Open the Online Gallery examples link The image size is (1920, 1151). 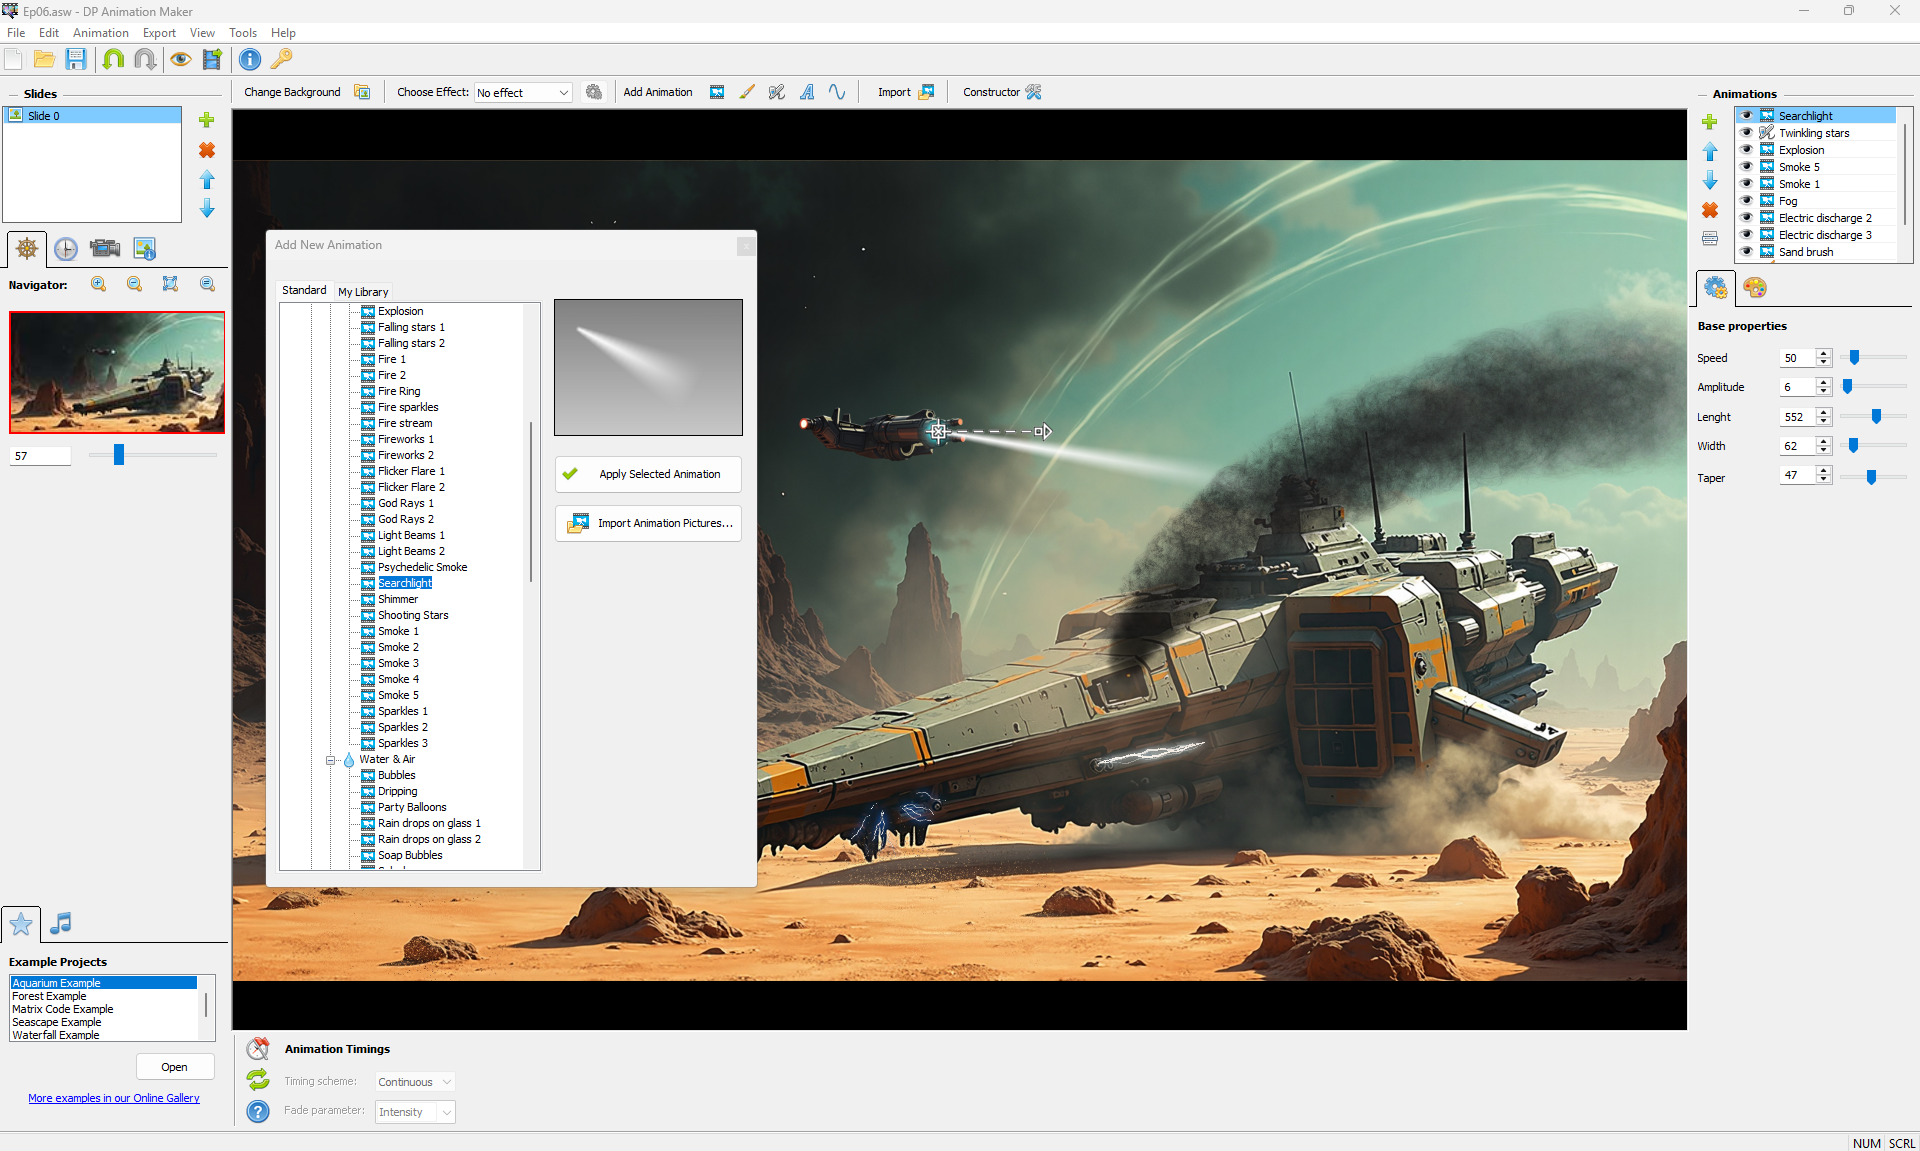coord(114,1098)
